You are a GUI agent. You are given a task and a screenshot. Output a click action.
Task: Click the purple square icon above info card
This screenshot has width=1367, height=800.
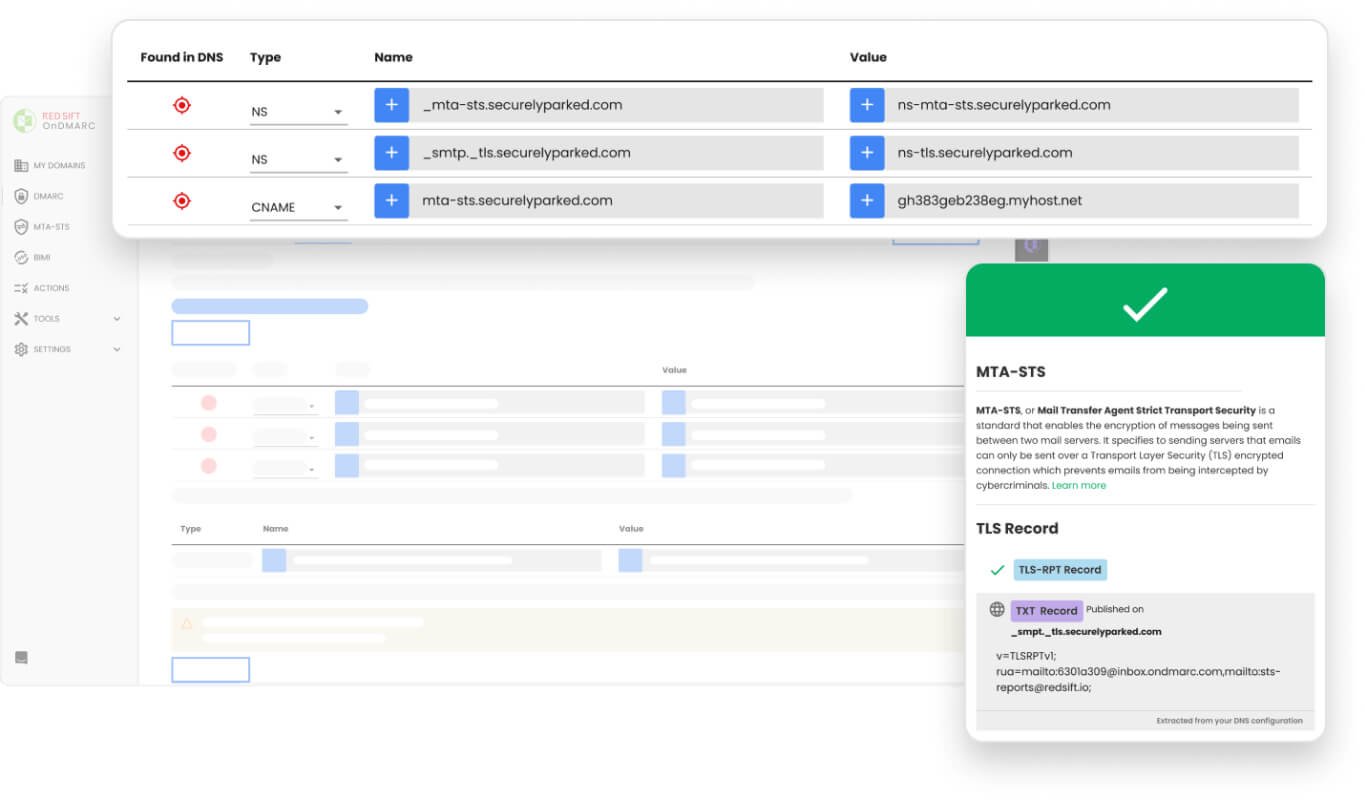point(1031,248)
